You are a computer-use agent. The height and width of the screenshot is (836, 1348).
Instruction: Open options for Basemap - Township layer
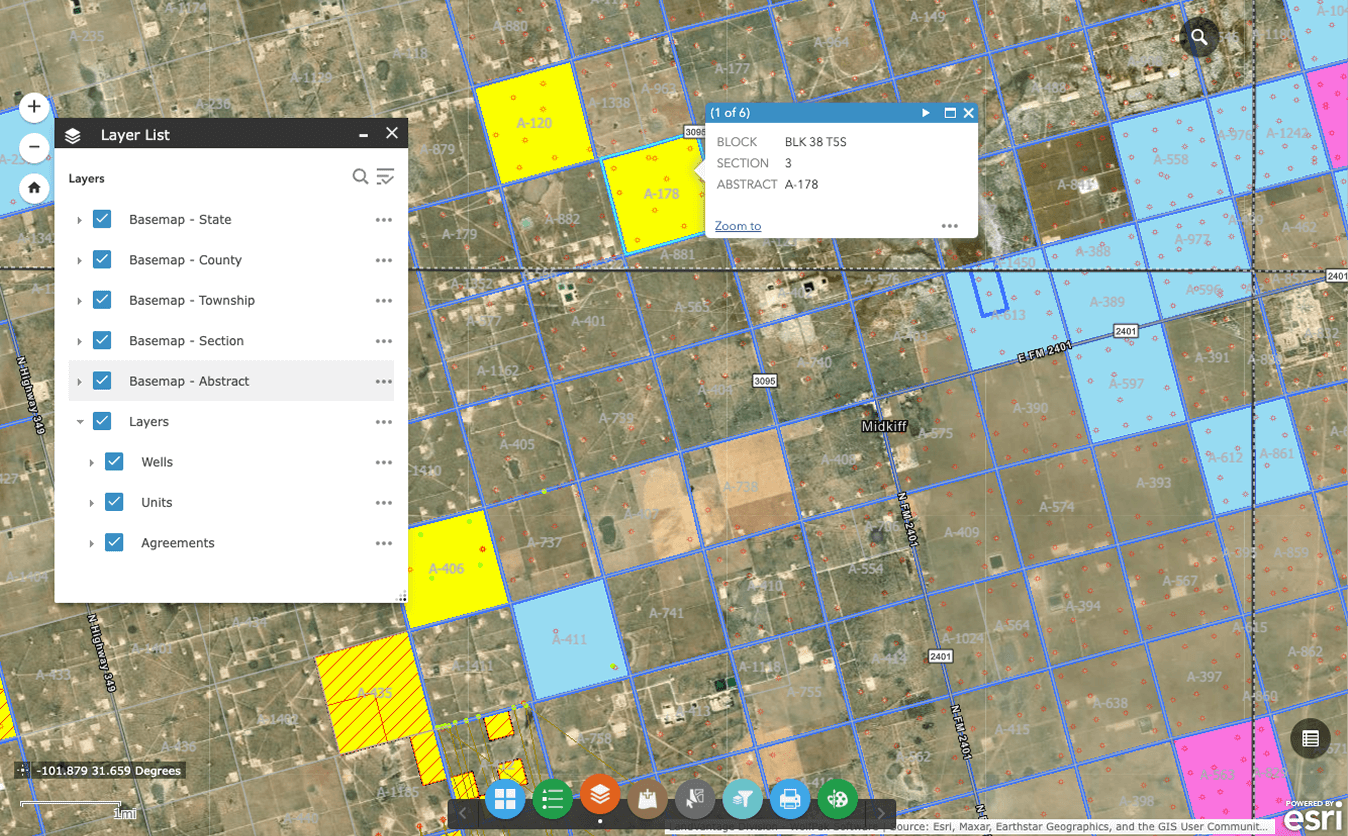coord(383,301)
